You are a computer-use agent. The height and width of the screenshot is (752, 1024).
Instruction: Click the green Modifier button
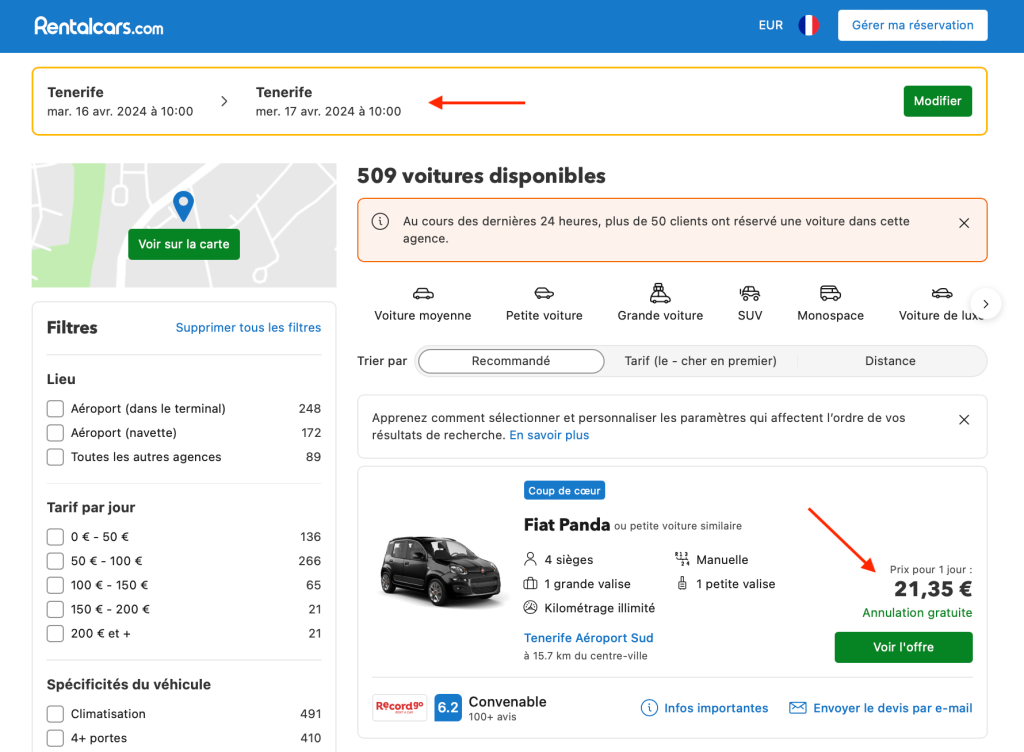[937, 101]
